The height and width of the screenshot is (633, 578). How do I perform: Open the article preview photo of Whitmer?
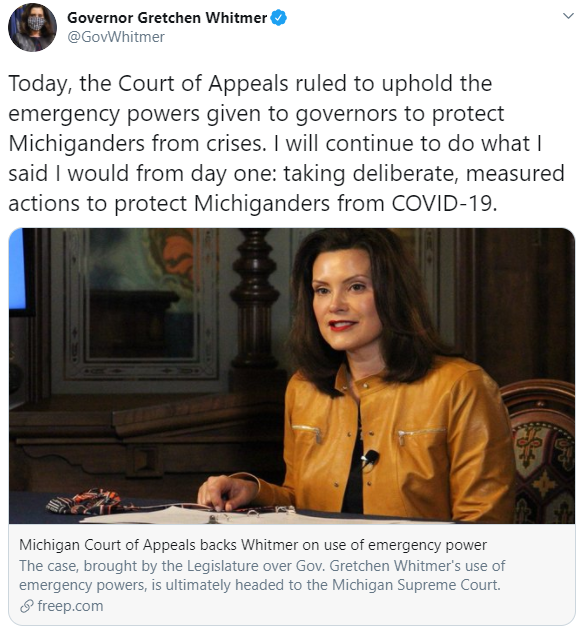292,376
